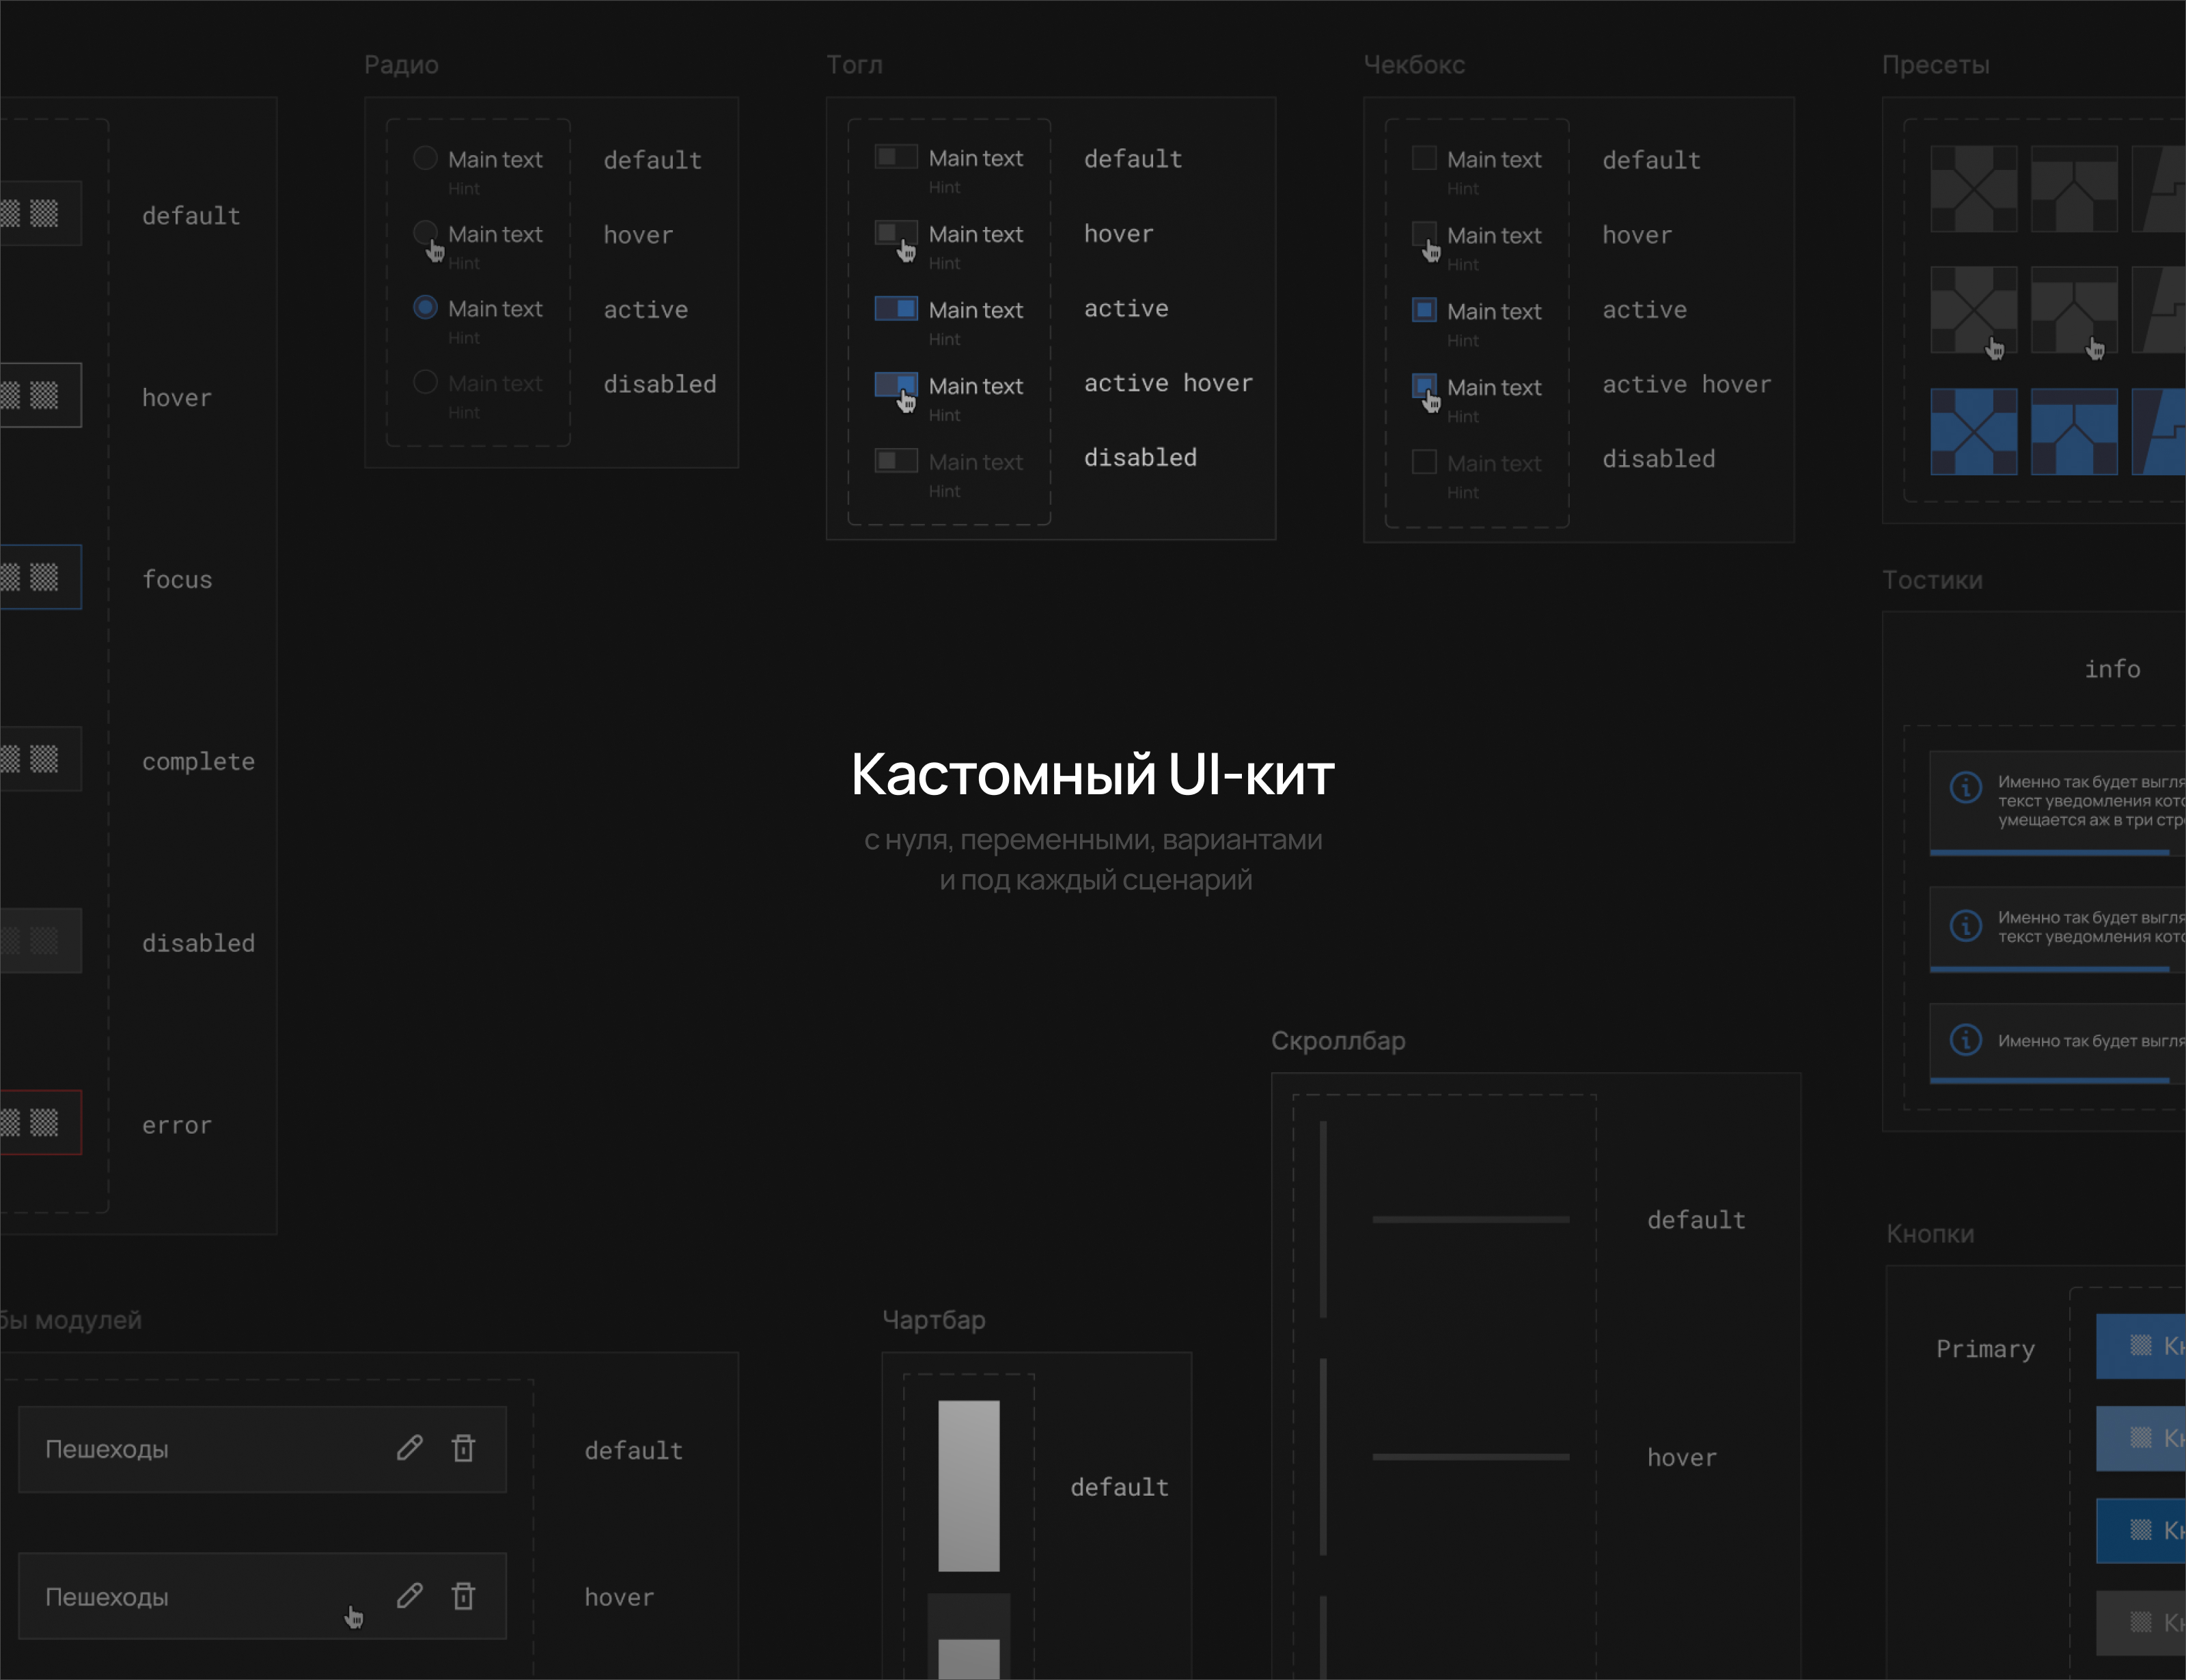The image size is (2186, 1680).
Task: Click the default horizontal scrollbar track
Action: click(1470, 1219)
